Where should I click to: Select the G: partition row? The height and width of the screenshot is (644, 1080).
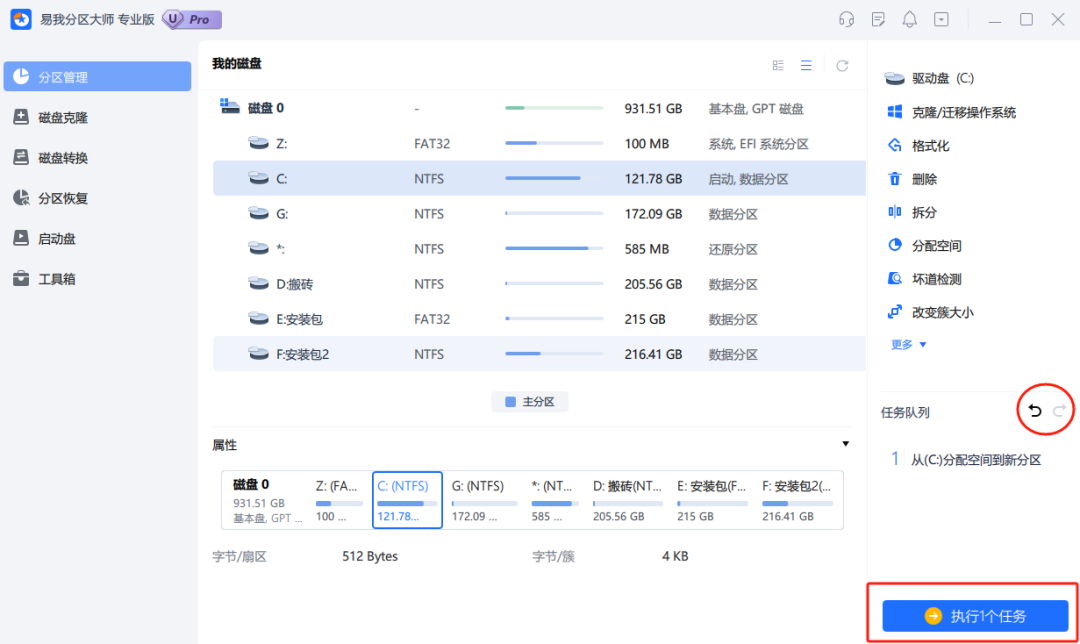click(x=539, y=214)
